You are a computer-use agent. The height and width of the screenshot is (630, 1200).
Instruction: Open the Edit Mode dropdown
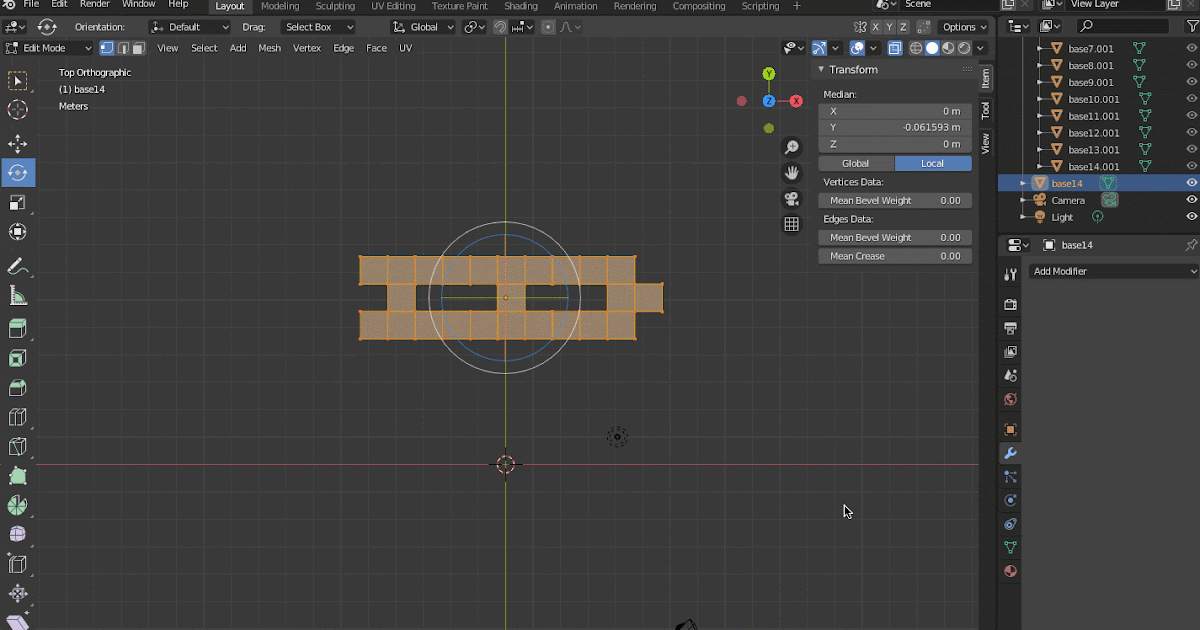(49, 48)
